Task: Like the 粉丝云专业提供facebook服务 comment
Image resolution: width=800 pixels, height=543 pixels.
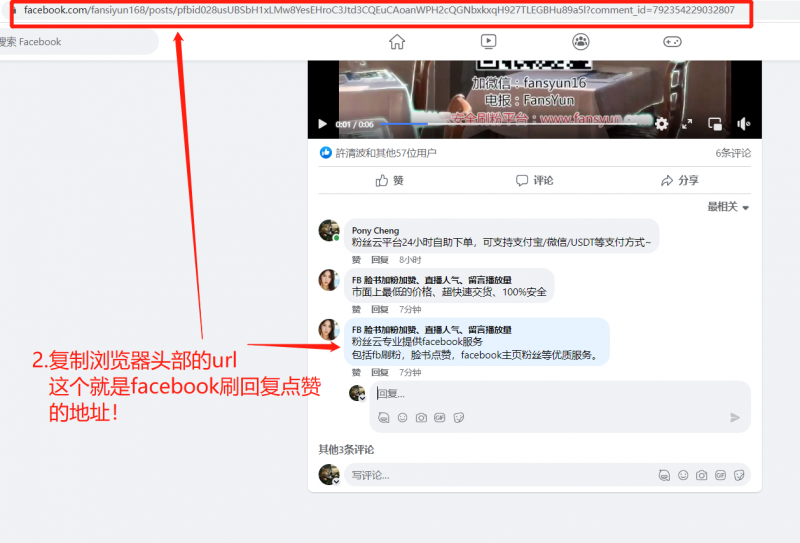Action: (x=356, y=373)
